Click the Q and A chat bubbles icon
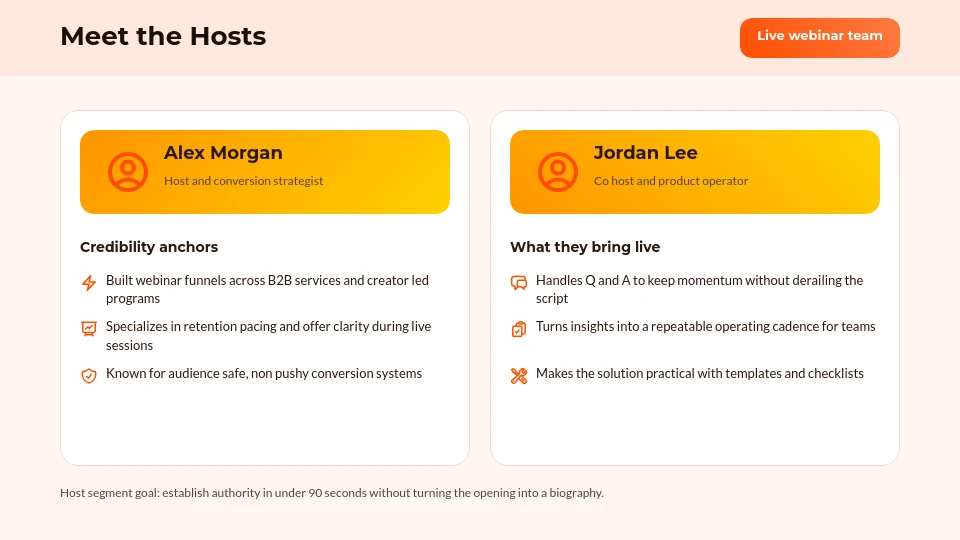The image size is (960, 540). click(518, 283)
